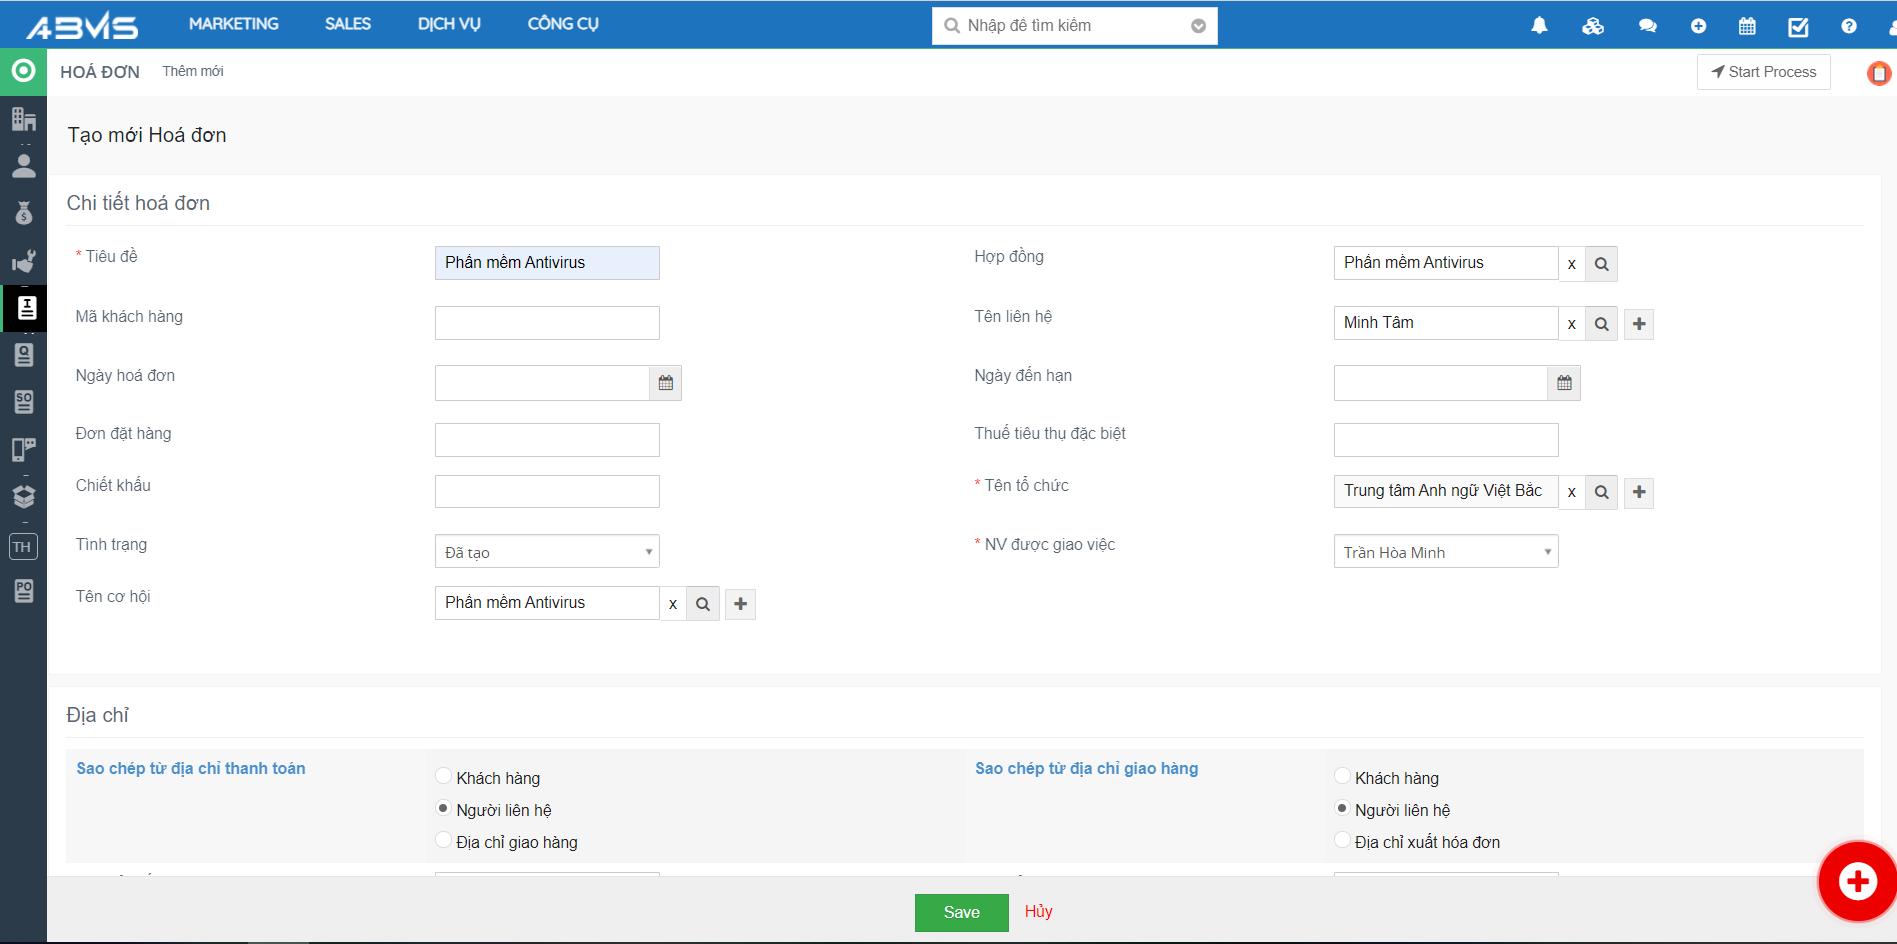
Task: Open the Dịch vụ menu
Action: (449, 24)
